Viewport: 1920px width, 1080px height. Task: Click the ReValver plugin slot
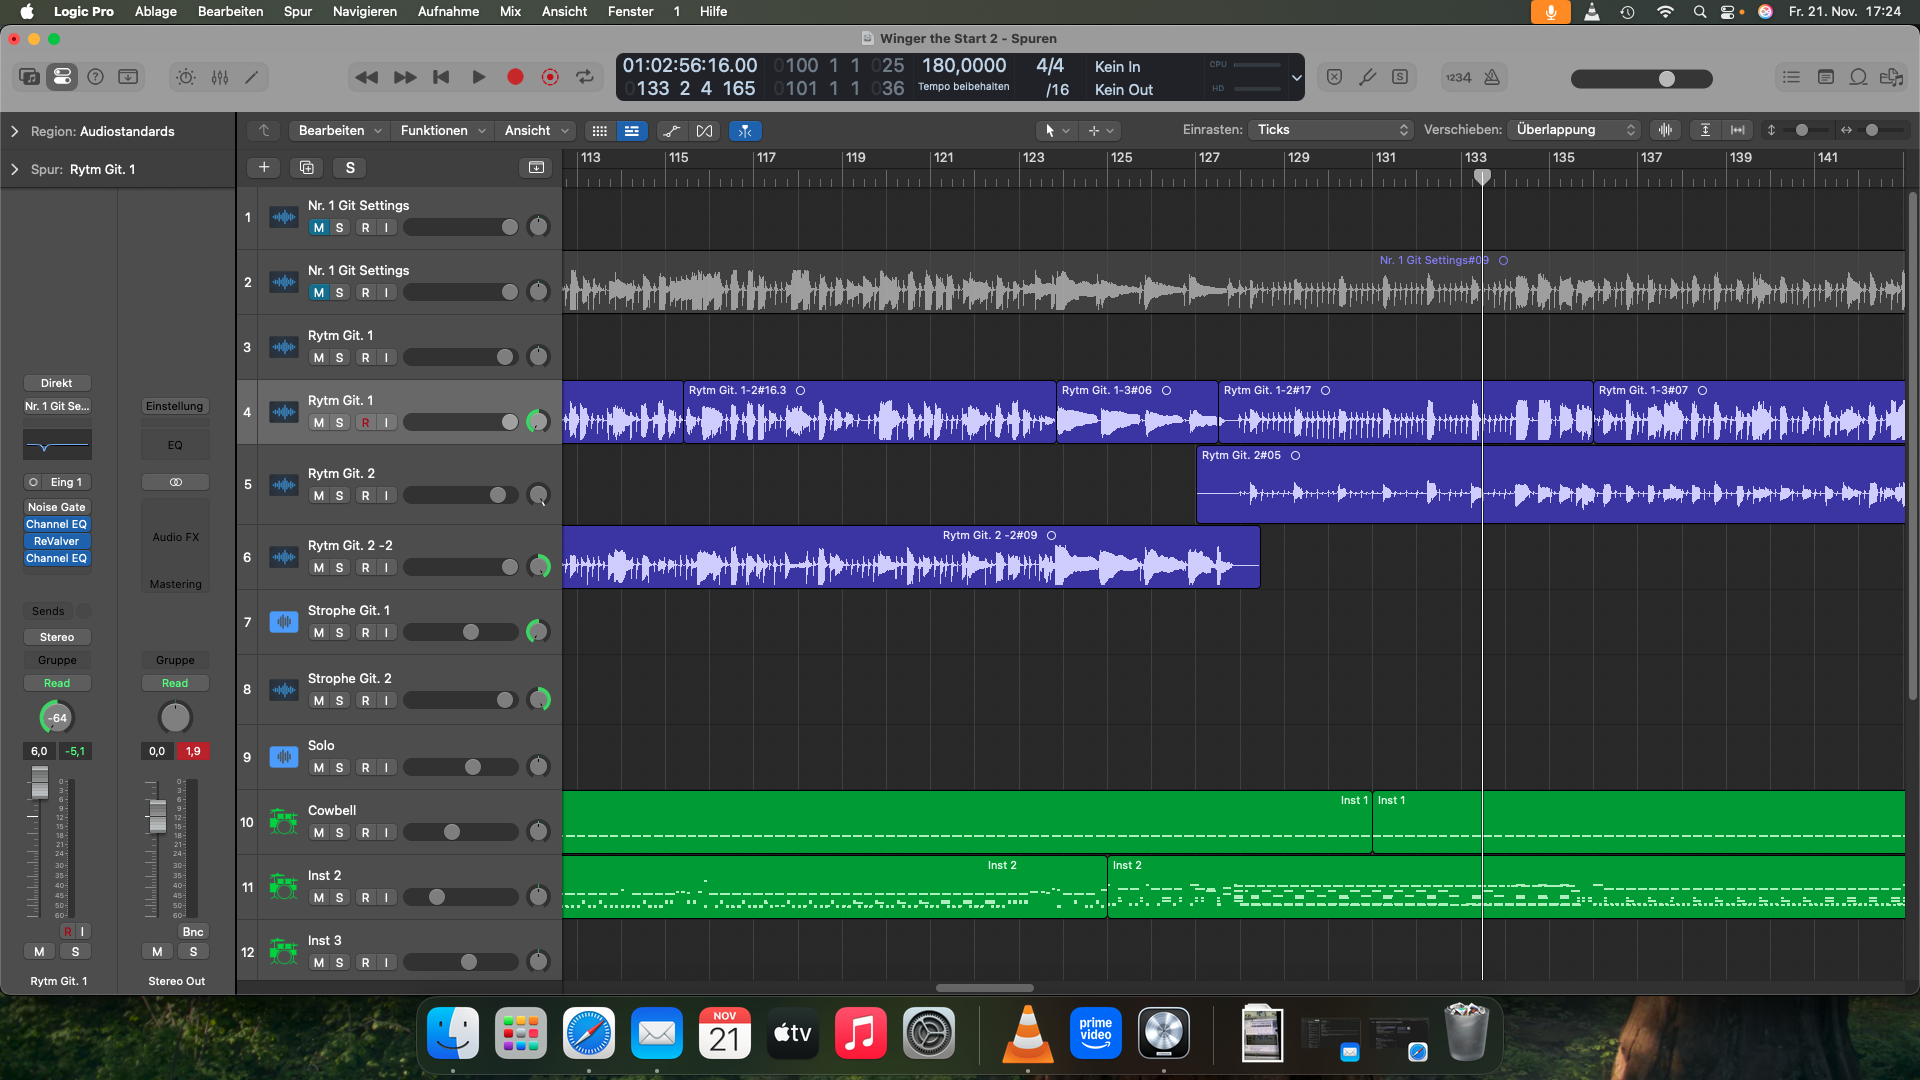56,541
